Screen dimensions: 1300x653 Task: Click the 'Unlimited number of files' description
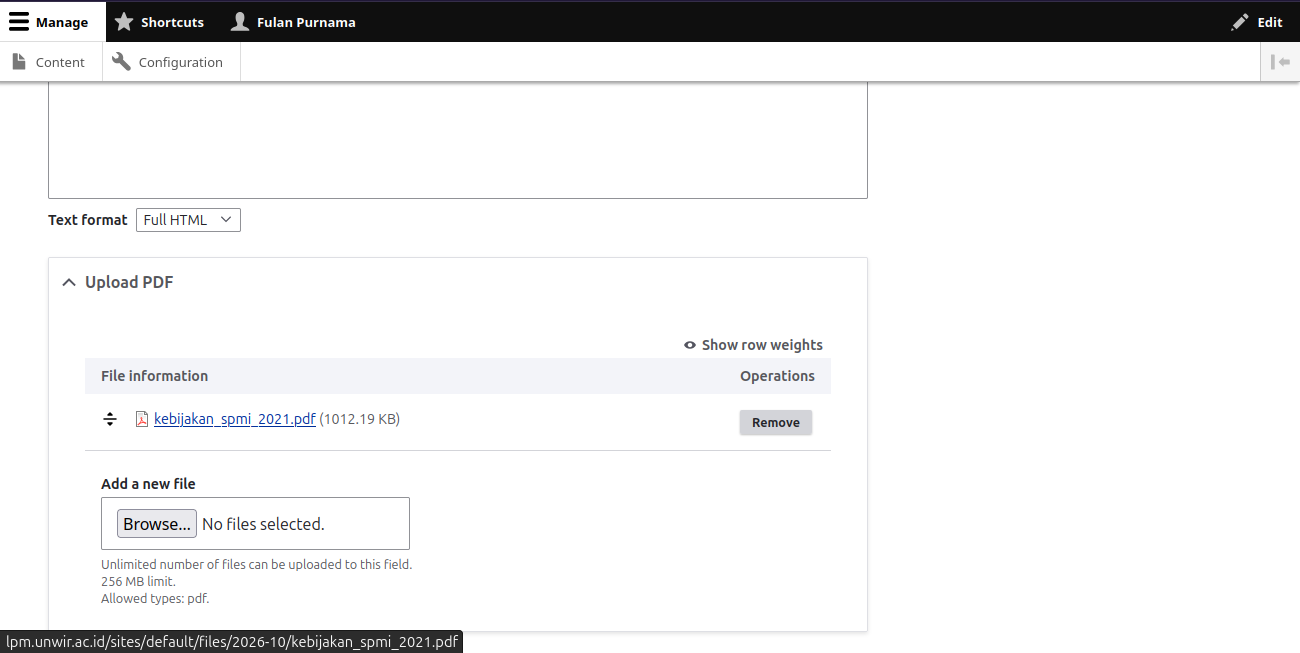[x=256, y=564]
